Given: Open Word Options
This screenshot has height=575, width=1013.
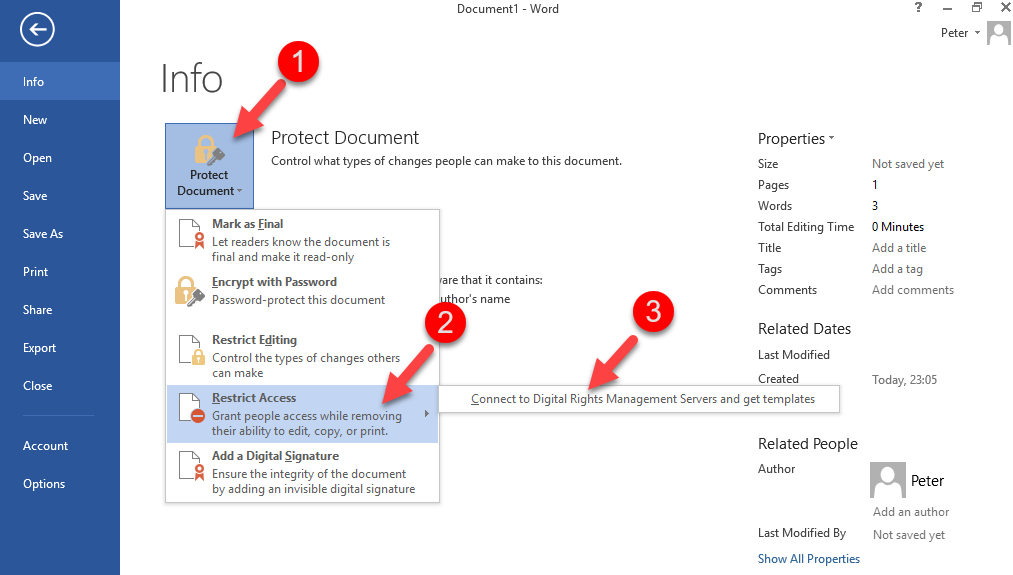Looking at the screenshot, I should pos(59,484).
